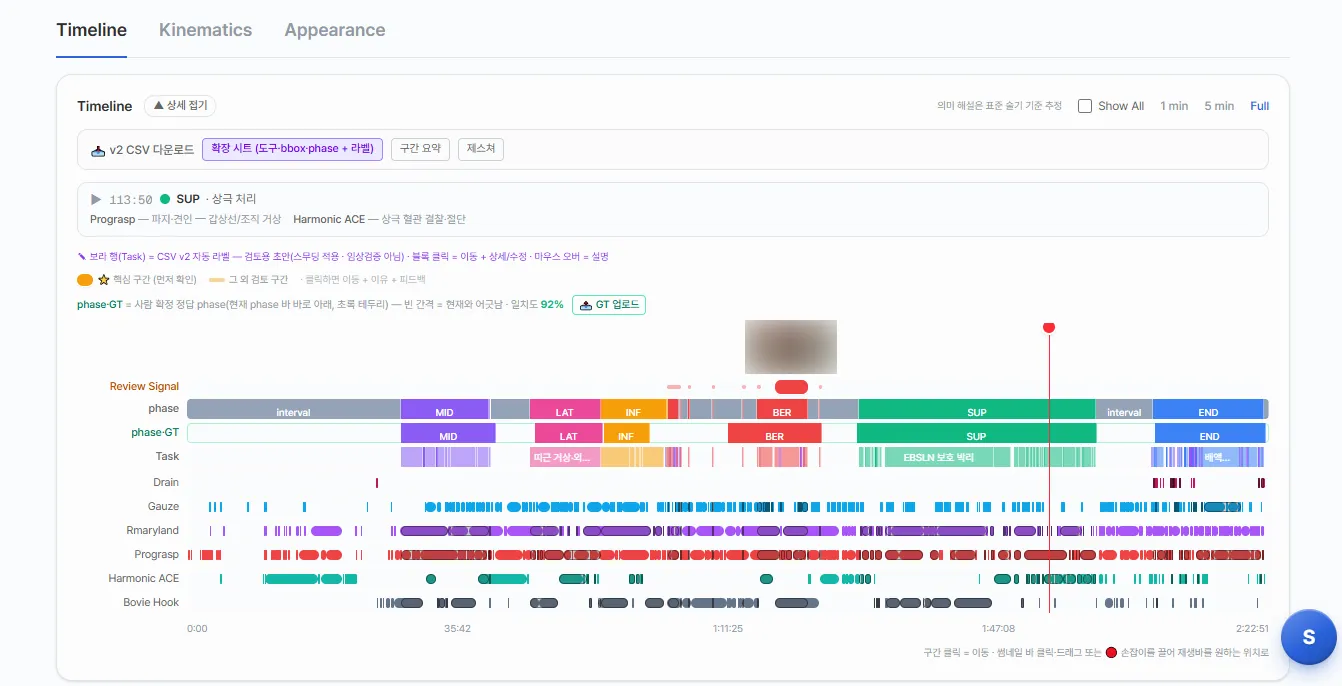Play from 113:50 with play icon
The height and width of the screenshot is (686, 1342).
click(x=96, y=199)
